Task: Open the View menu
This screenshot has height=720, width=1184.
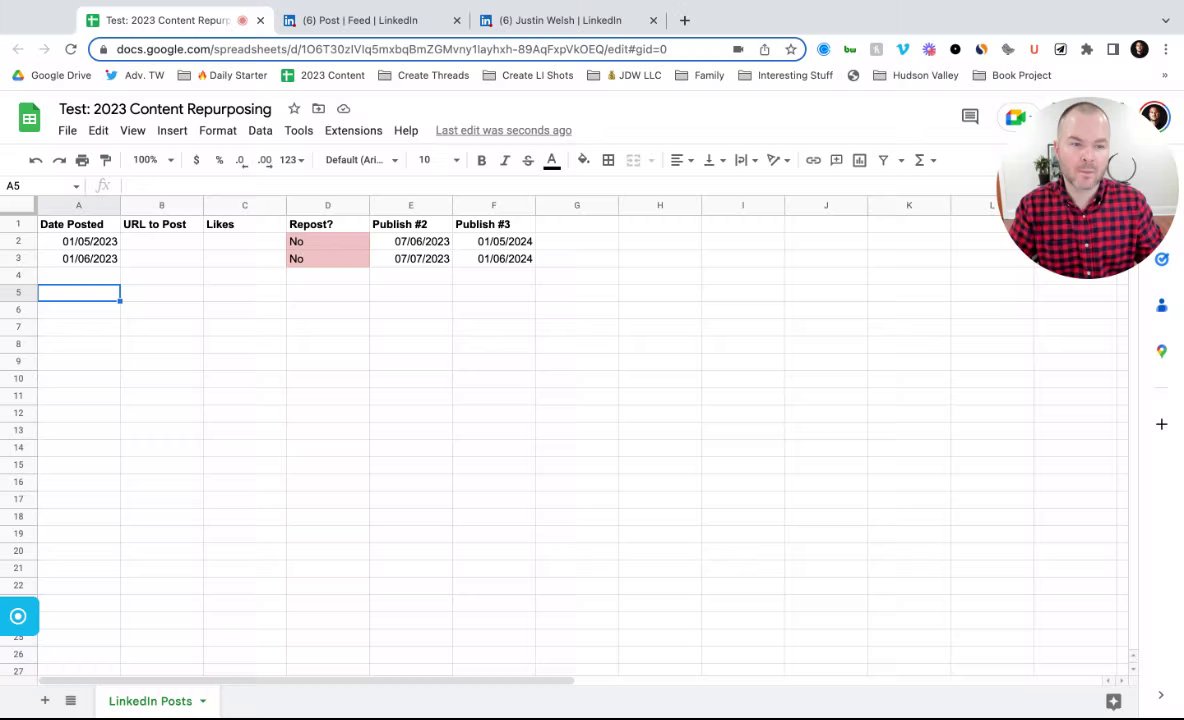Action: [x=132, y=131]
